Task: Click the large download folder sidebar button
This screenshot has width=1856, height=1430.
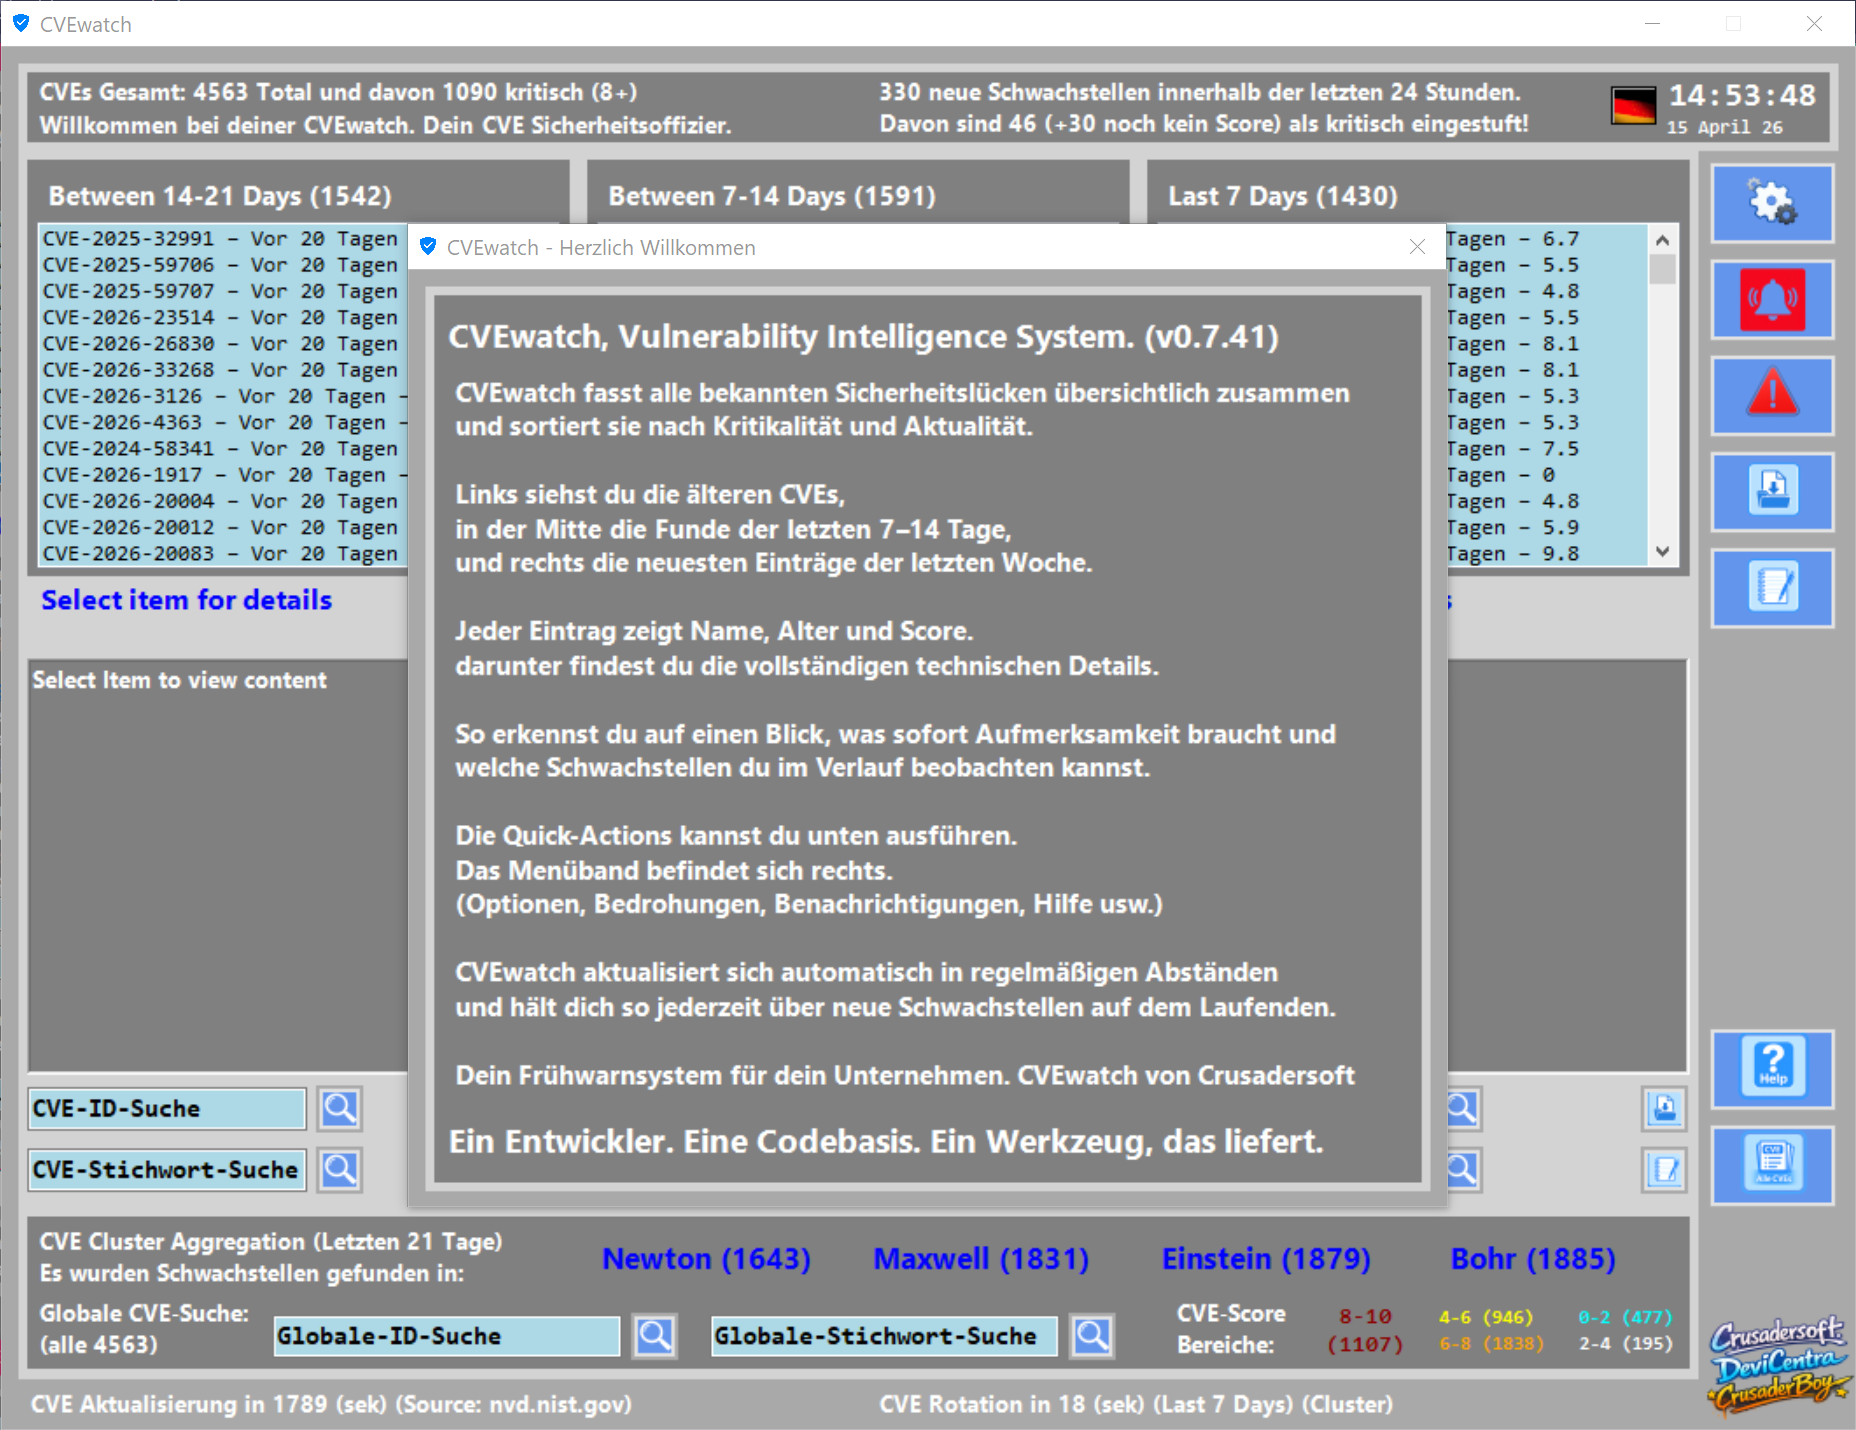Action: pyautogui.click(x=1771, y=492)
